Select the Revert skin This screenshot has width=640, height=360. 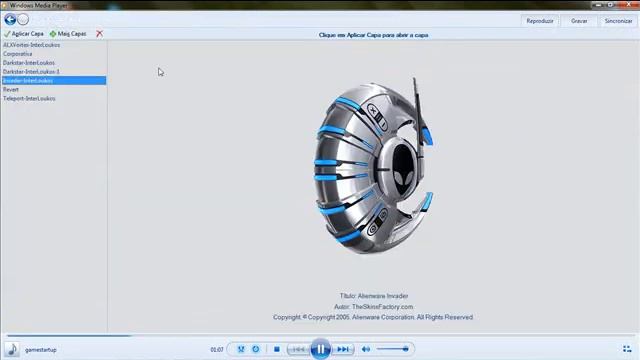(x=54, y=89)
